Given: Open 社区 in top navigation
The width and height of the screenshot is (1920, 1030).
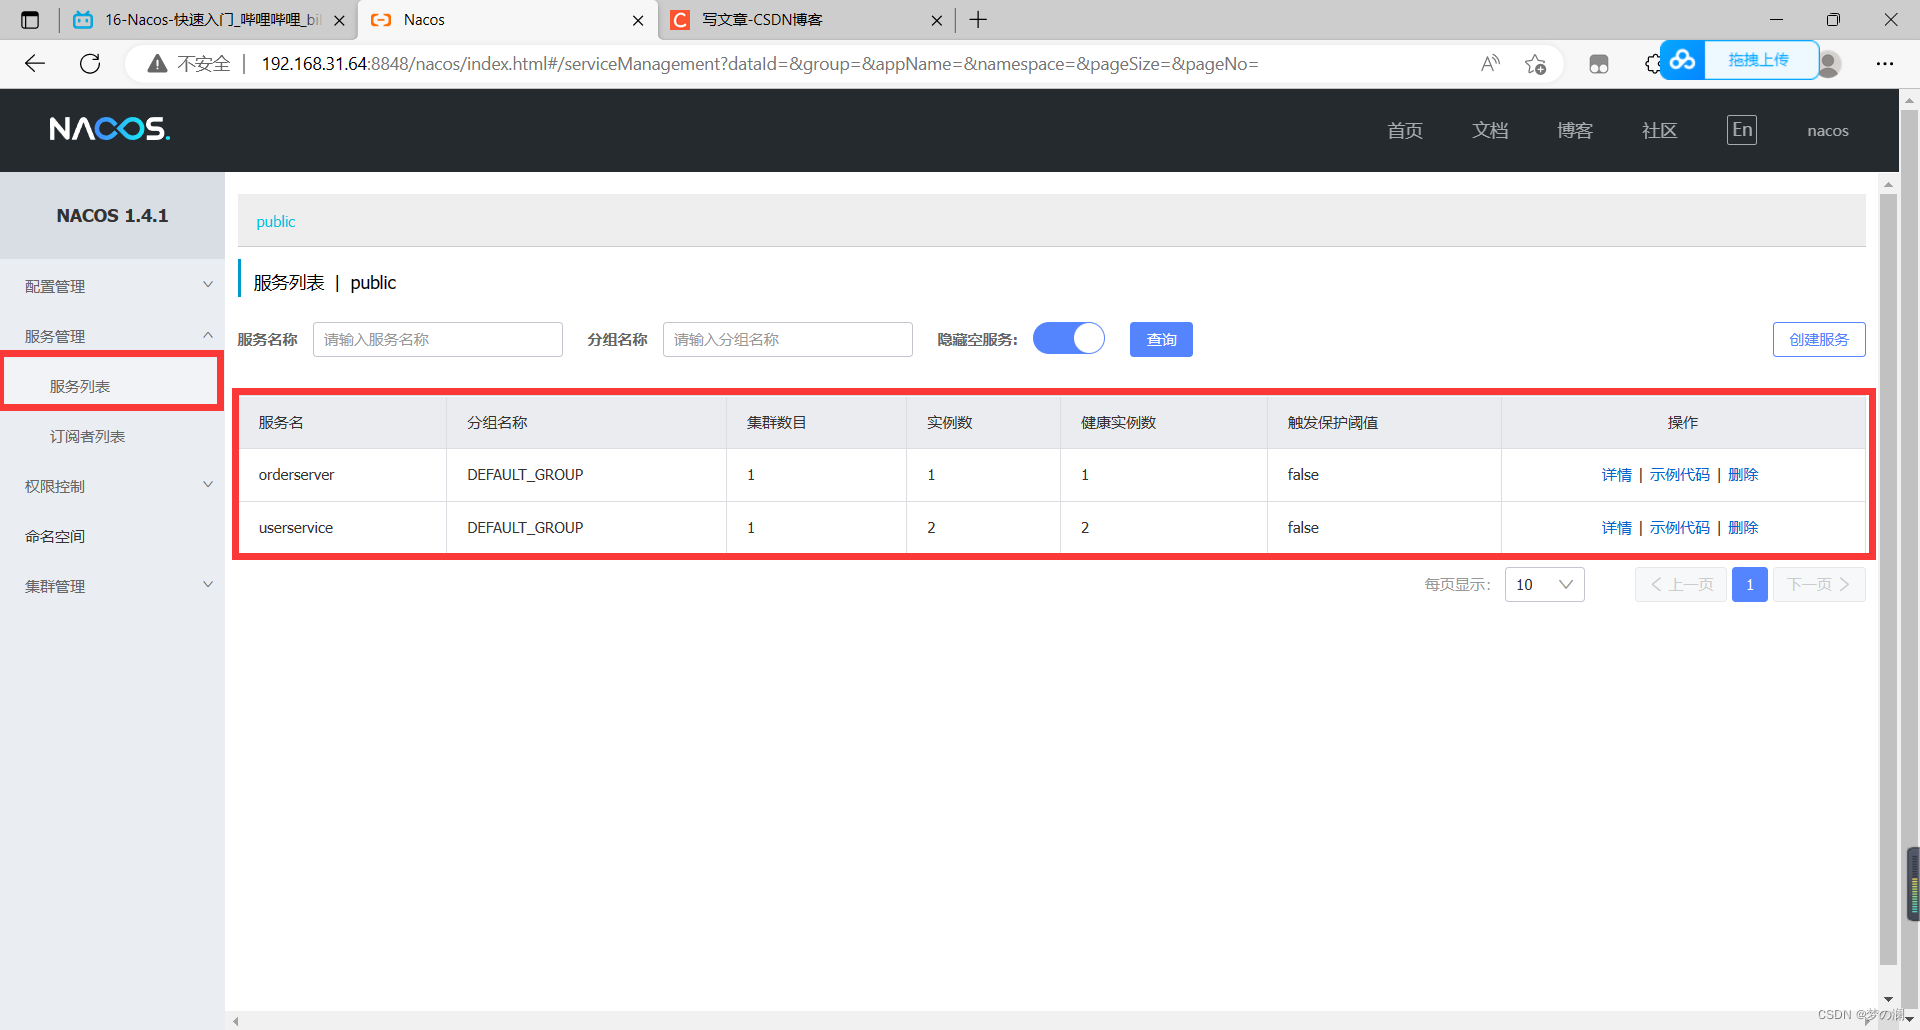Looking at the screenshot, I should pyautogui.click(x=1660, y=130).
